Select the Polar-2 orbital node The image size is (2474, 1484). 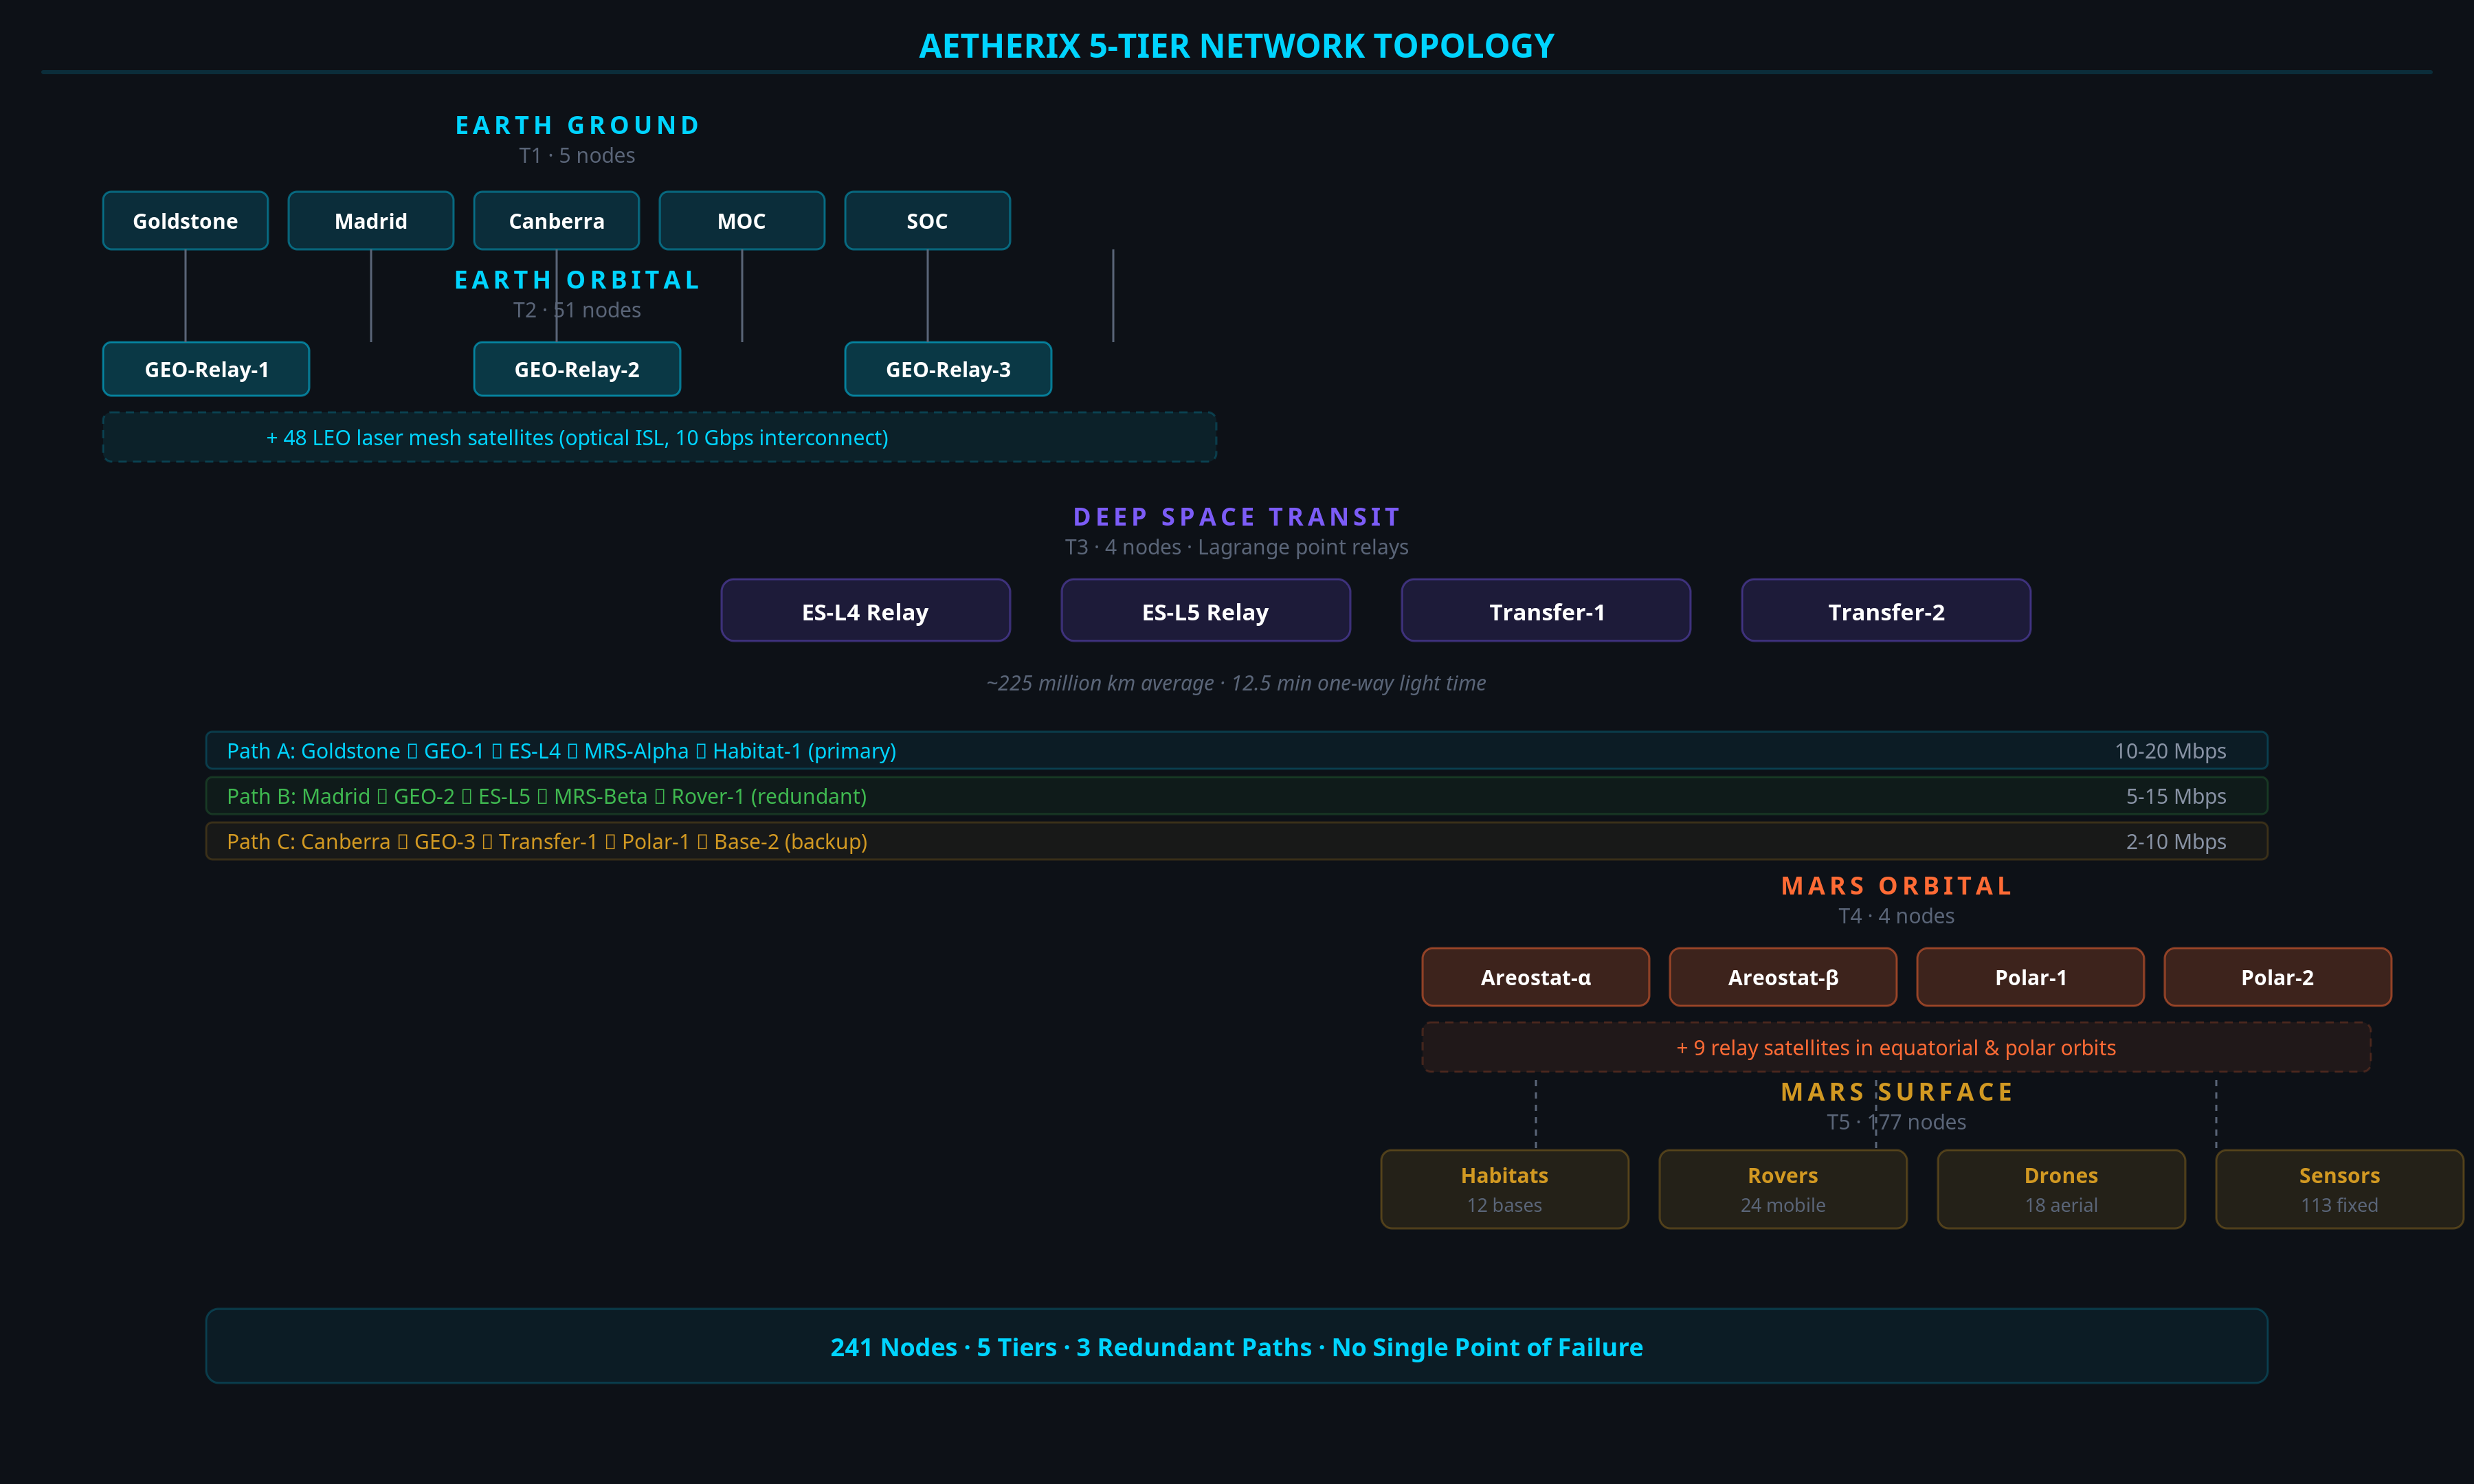click(x=2277, y=977)
